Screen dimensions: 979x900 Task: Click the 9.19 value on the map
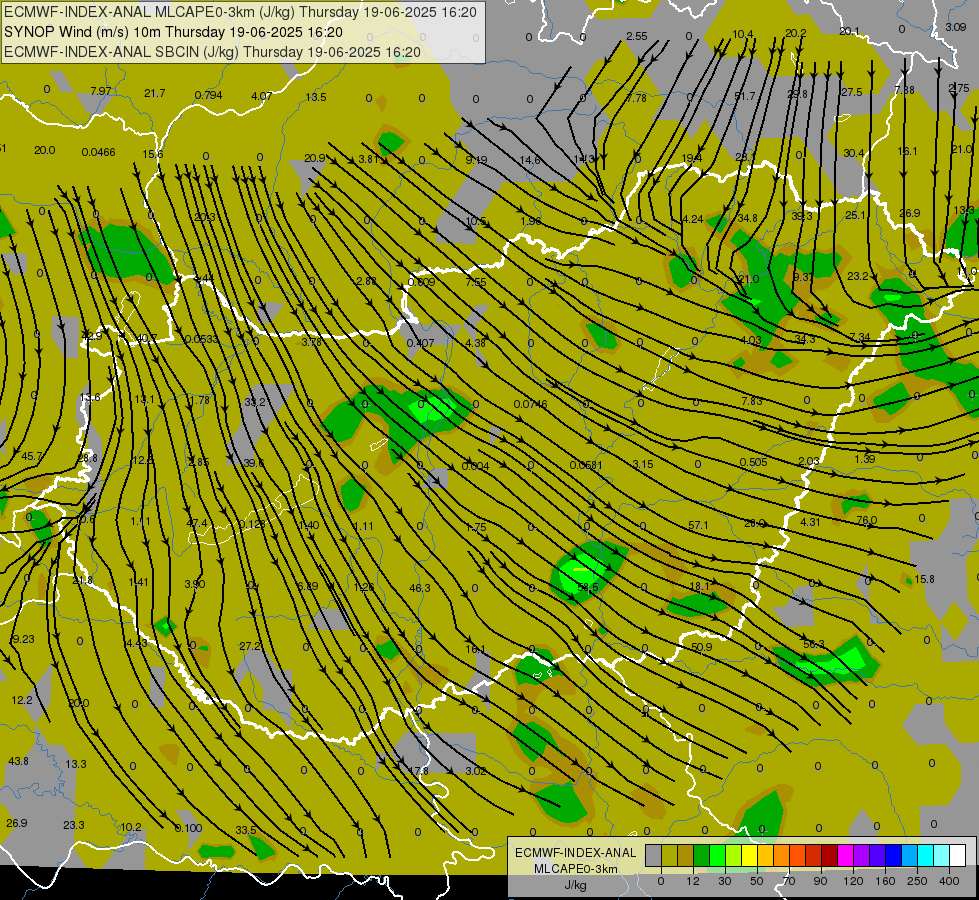[476, 161]
